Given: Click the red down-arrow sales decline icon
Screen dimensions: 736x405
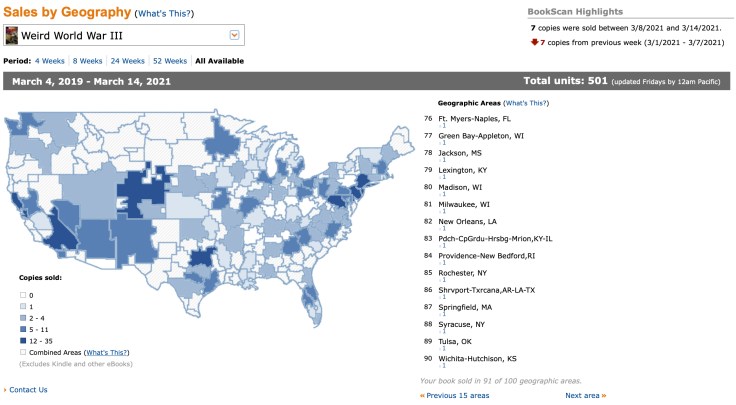Looking at the screenshot, I should [x=533, y=43].
